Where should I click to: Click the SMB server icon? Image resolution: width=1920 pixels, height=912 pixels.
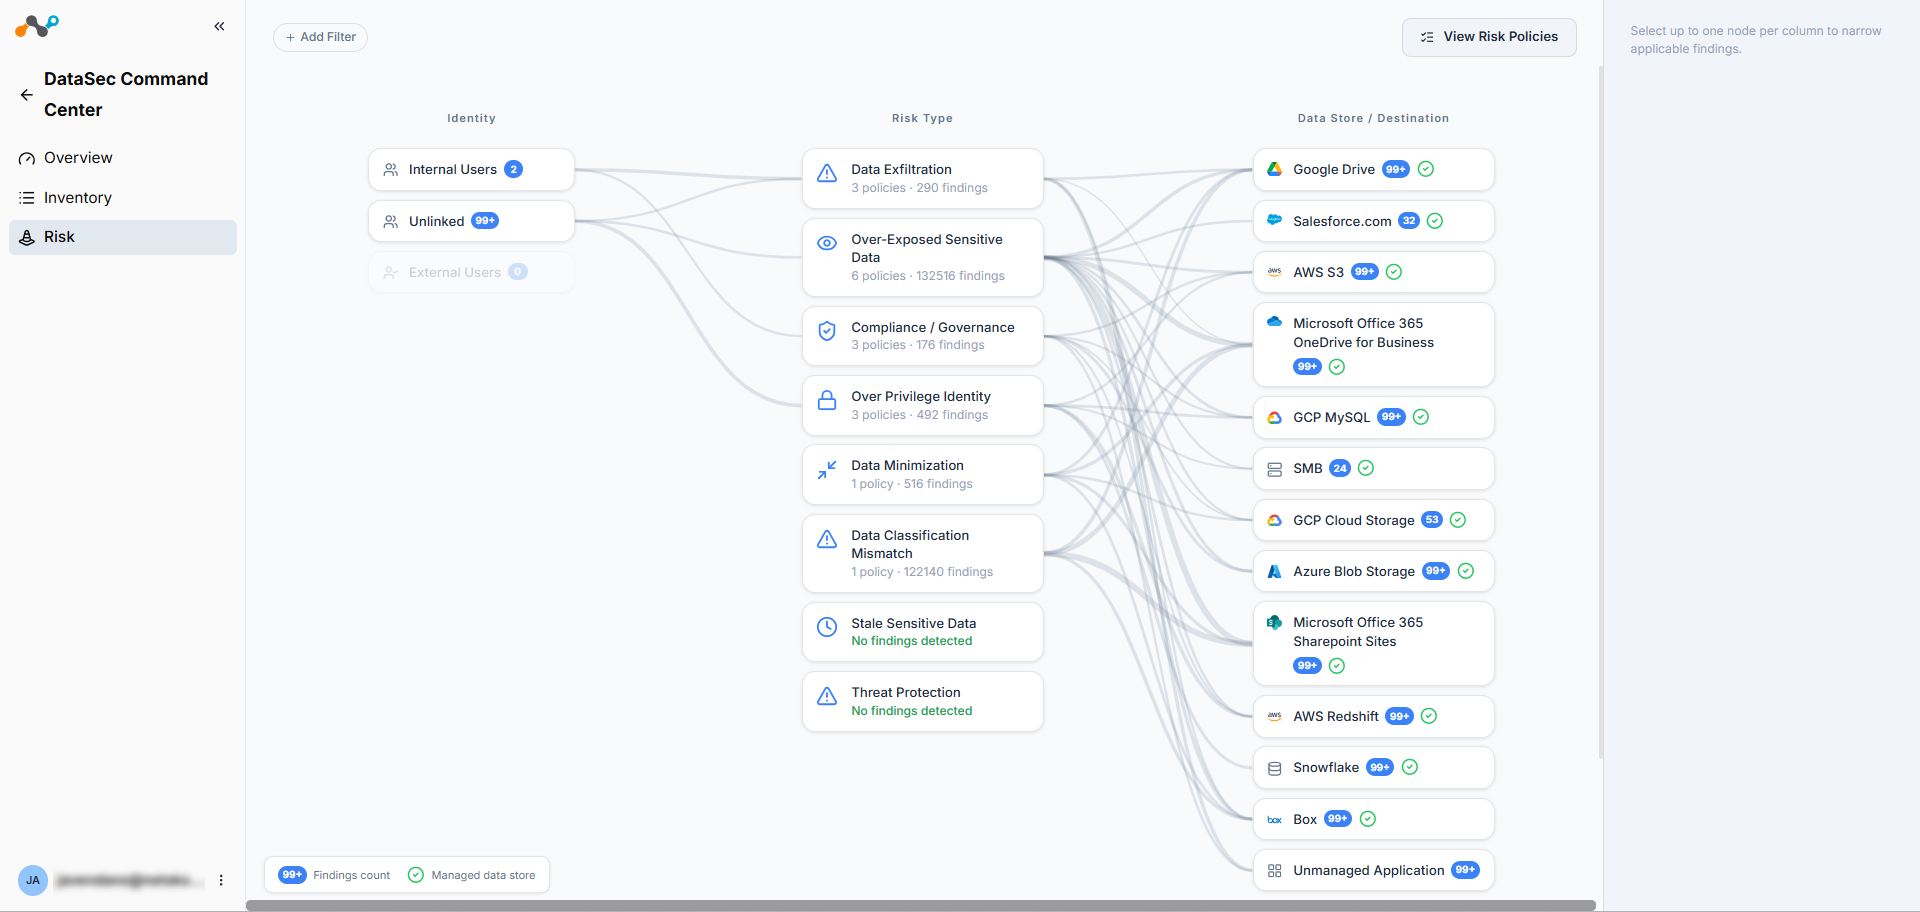(x=1274, y=469)
